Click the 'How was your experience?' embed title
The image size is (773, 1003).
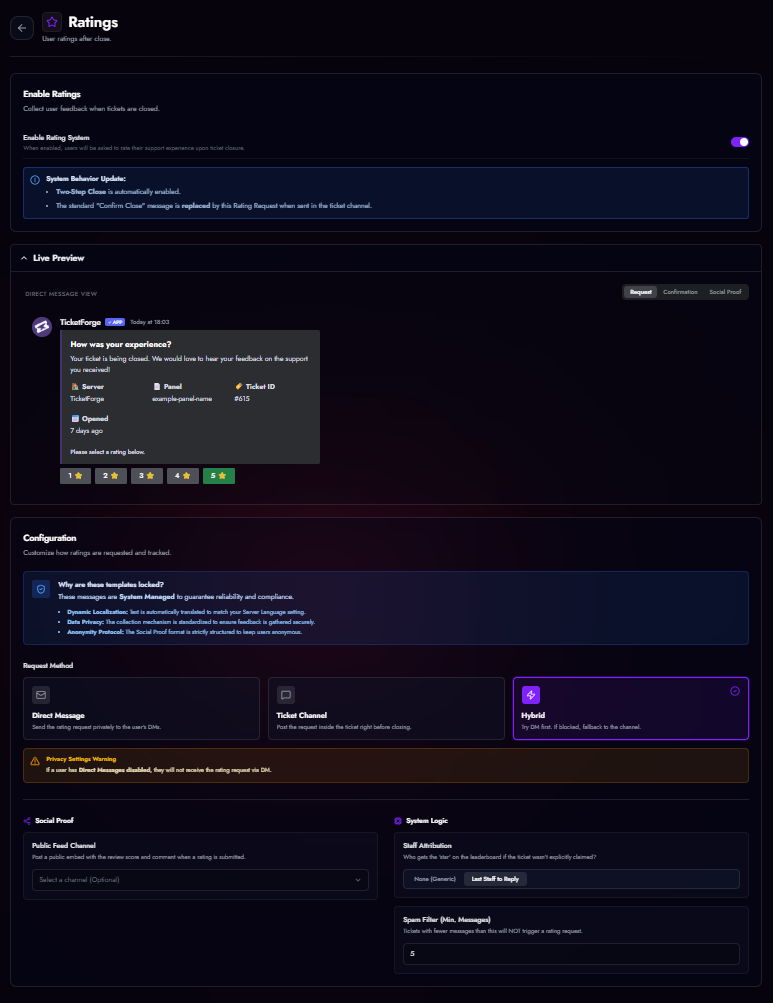pos(121,344)
